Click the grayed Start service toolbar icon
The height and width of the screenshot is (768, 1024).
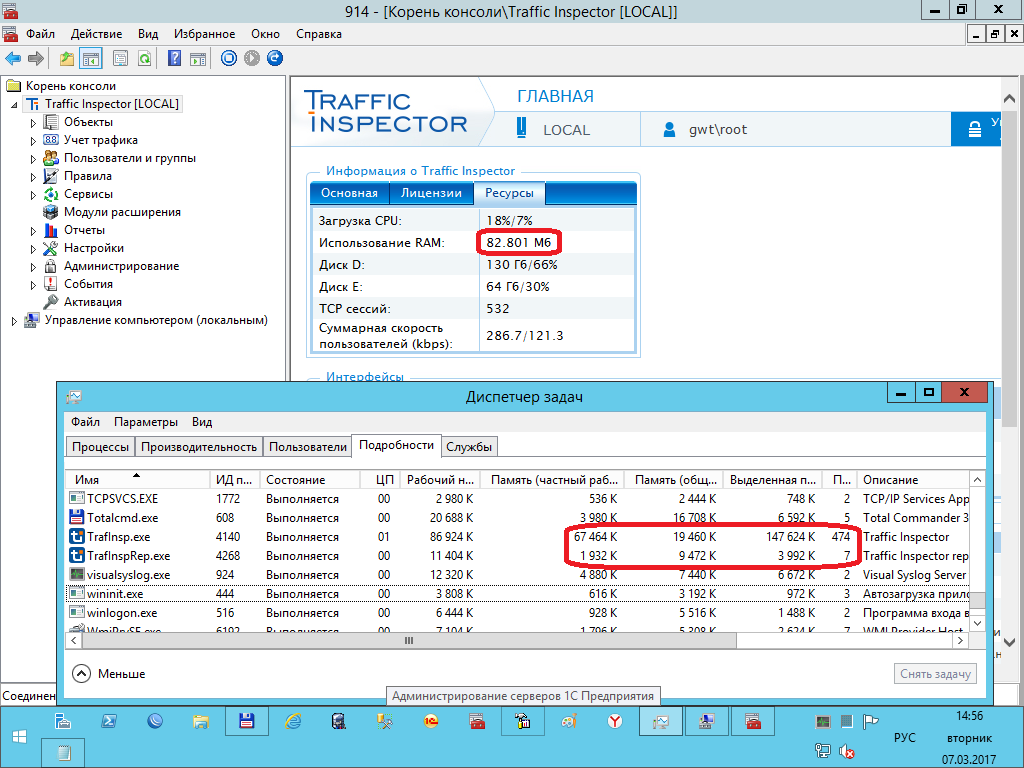(x=252, y=58)
